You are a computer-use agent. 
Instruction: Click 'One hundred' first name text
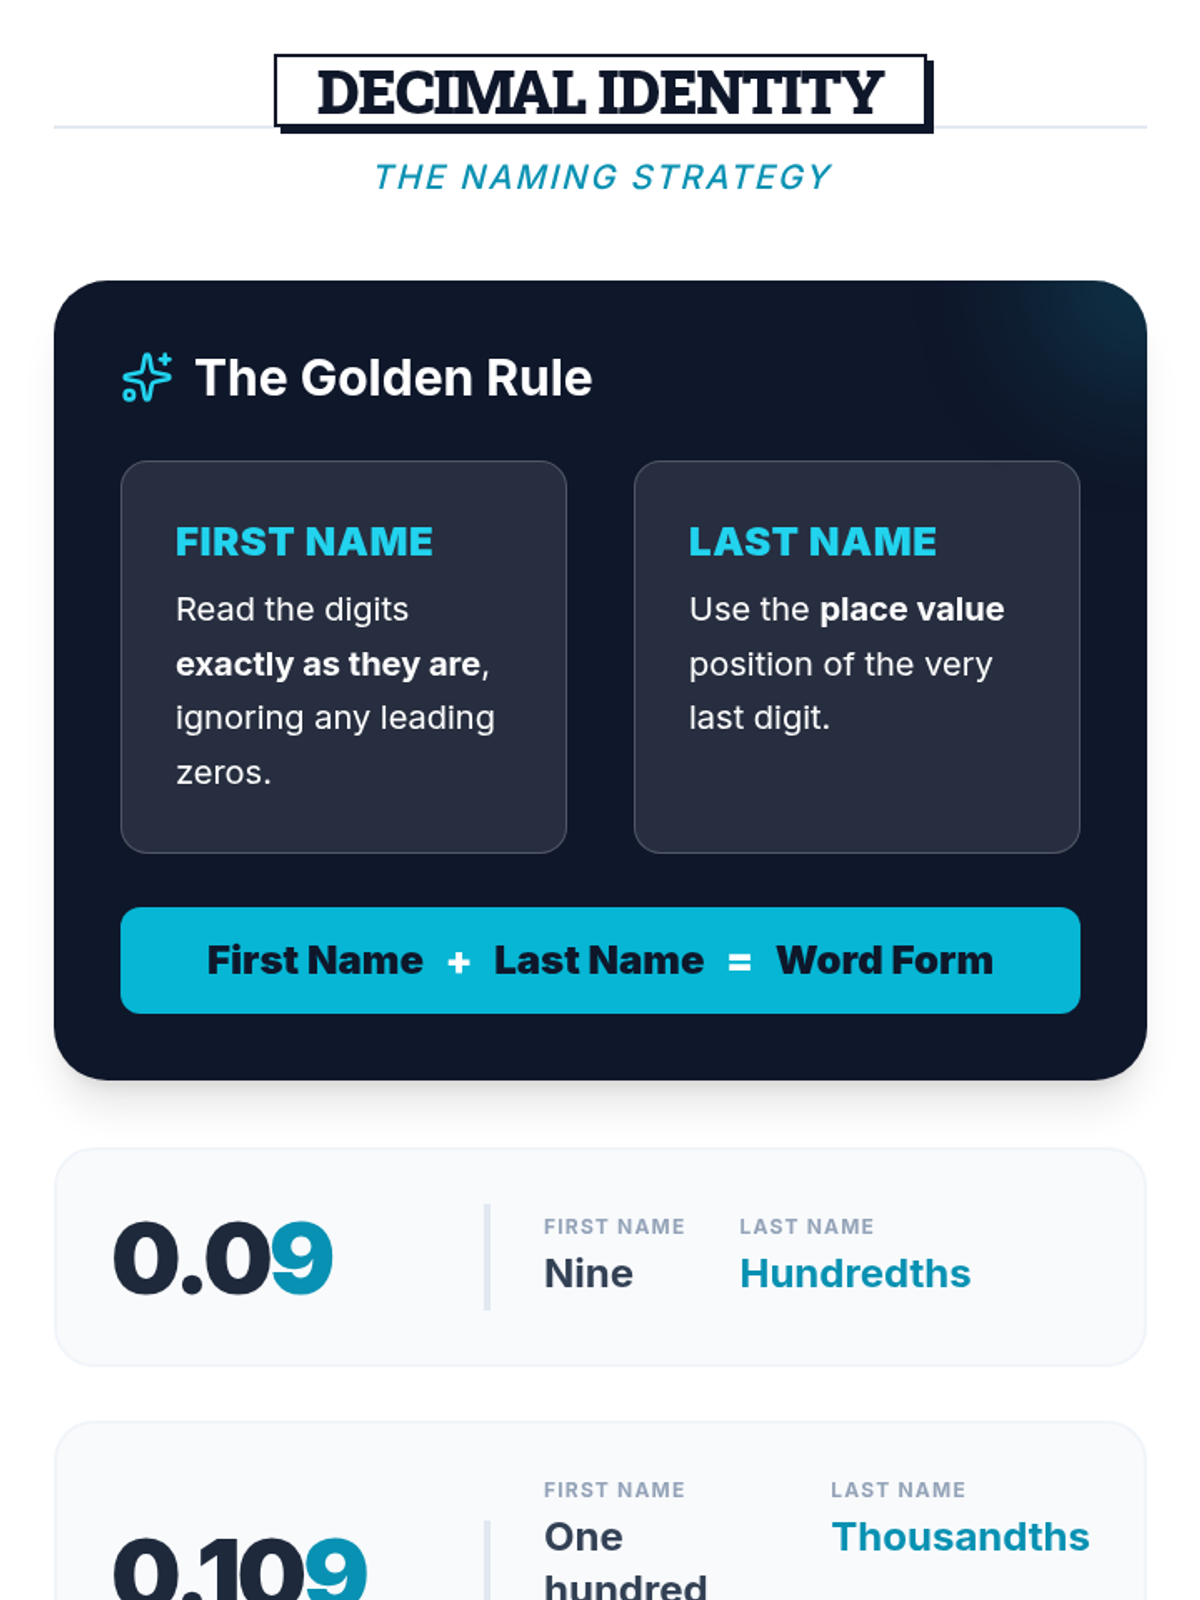coord(625,1560)
